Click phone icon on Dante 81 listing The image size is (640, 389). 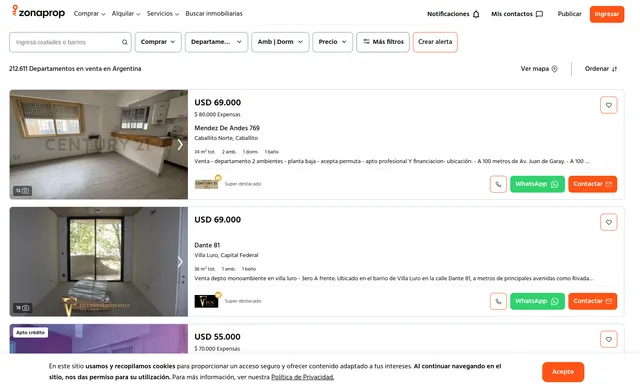498,301
